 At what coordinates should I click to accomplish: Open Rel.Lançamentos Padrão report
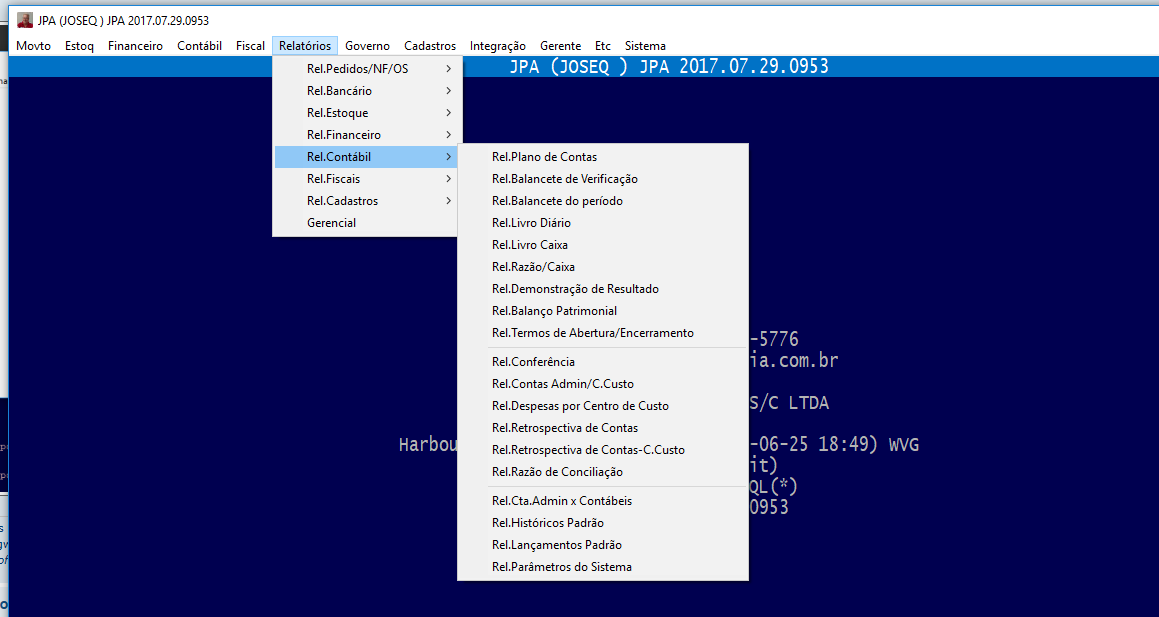pyautogui.click(x=603, y=545)
